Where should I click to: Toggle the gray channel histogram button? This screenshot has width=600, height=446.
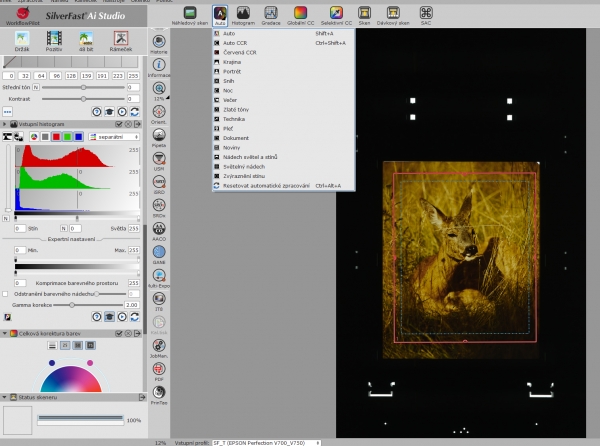[45, 137]
